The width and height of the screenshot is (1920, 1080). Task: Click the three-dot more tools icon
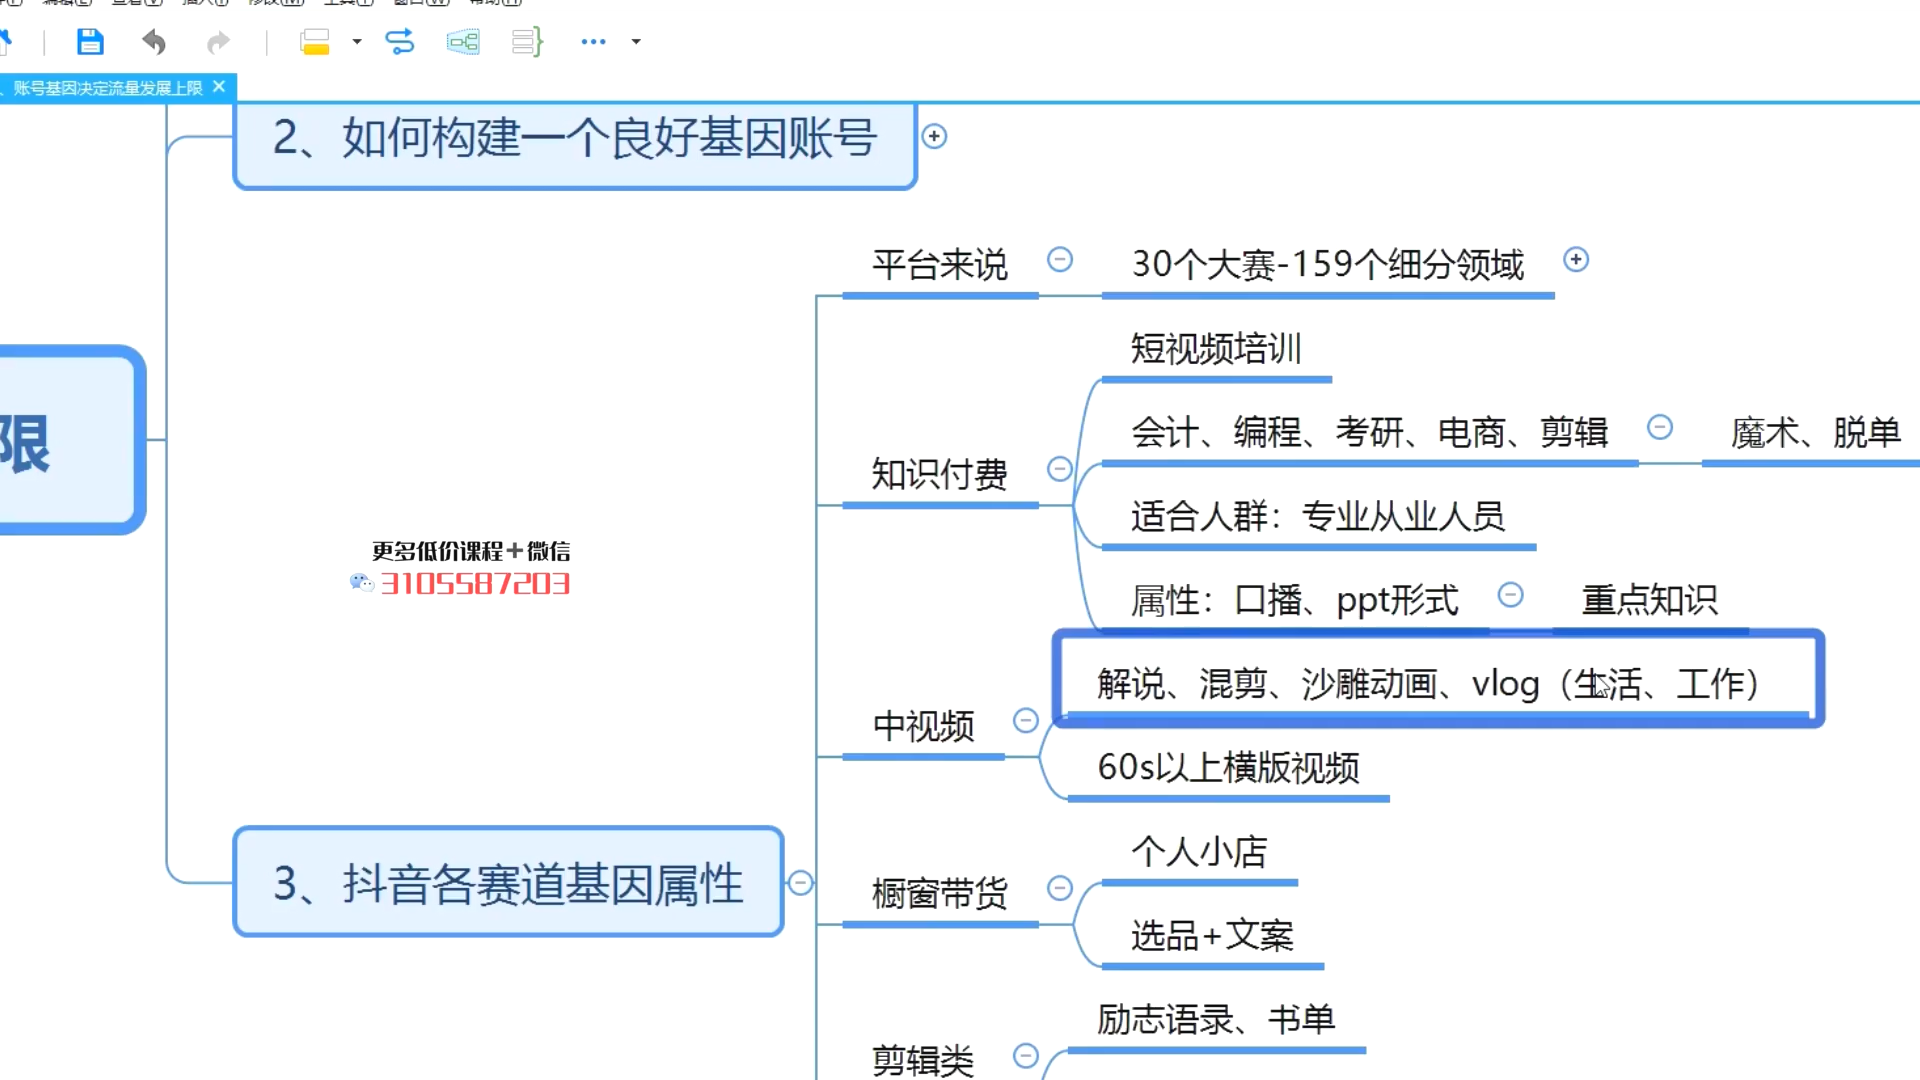593,42
